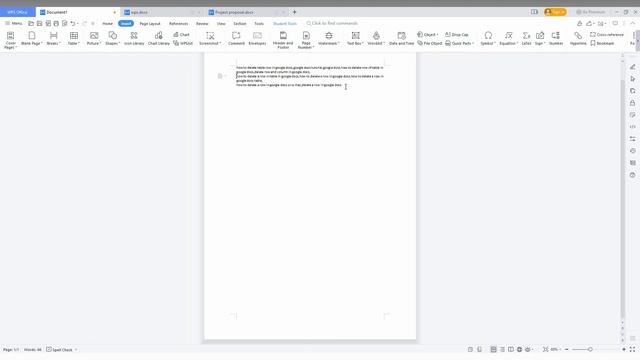Add a Comment

click(236, 38)
